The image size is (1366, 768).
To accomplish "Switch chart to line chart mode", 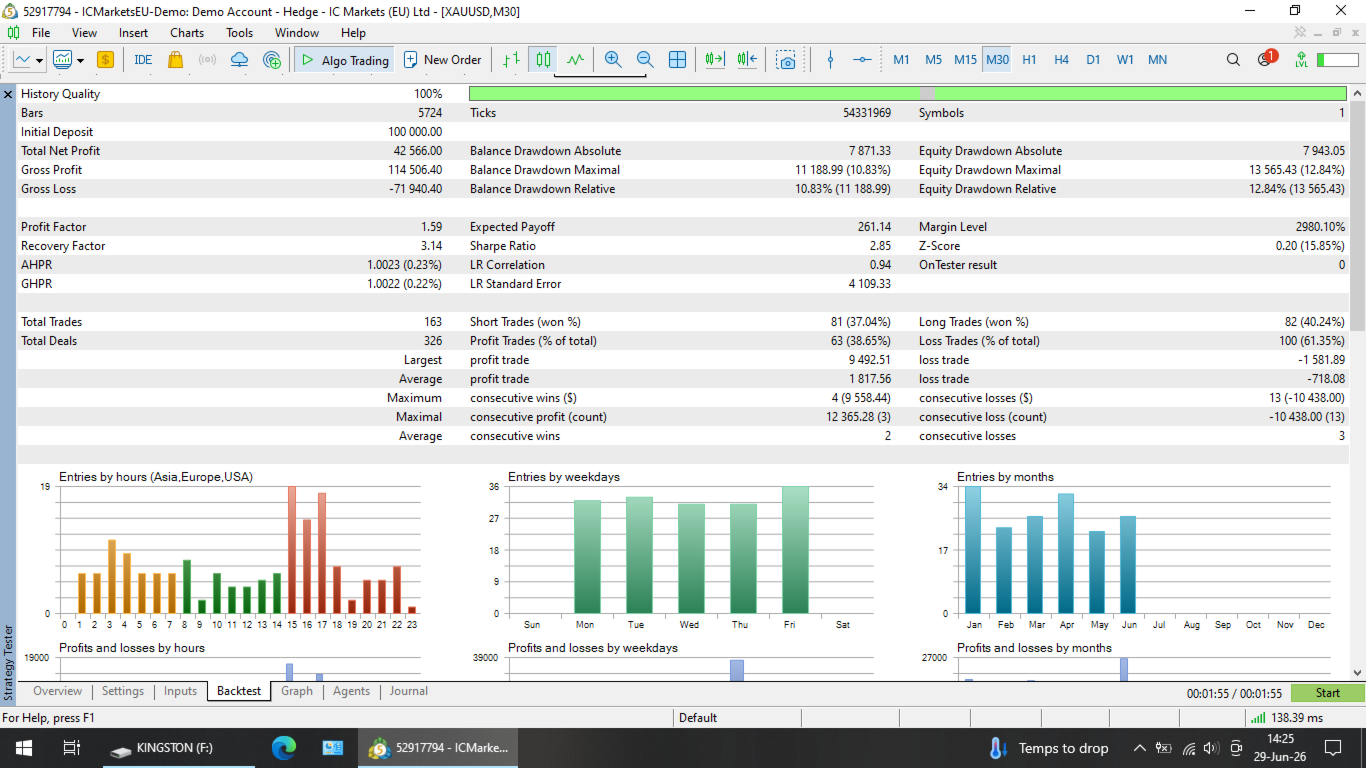I will pos(575,60).
